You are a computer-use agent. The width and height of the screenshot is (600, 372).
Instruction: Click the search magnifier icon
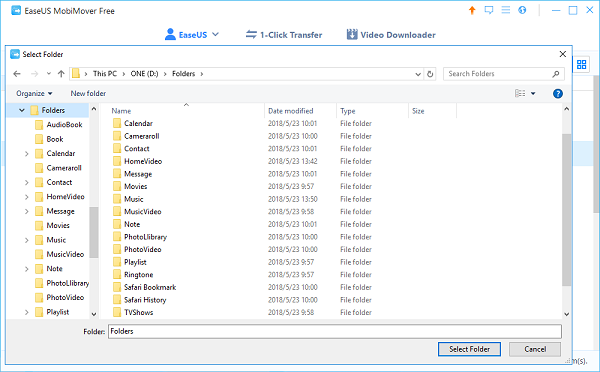tap(556, 74)
